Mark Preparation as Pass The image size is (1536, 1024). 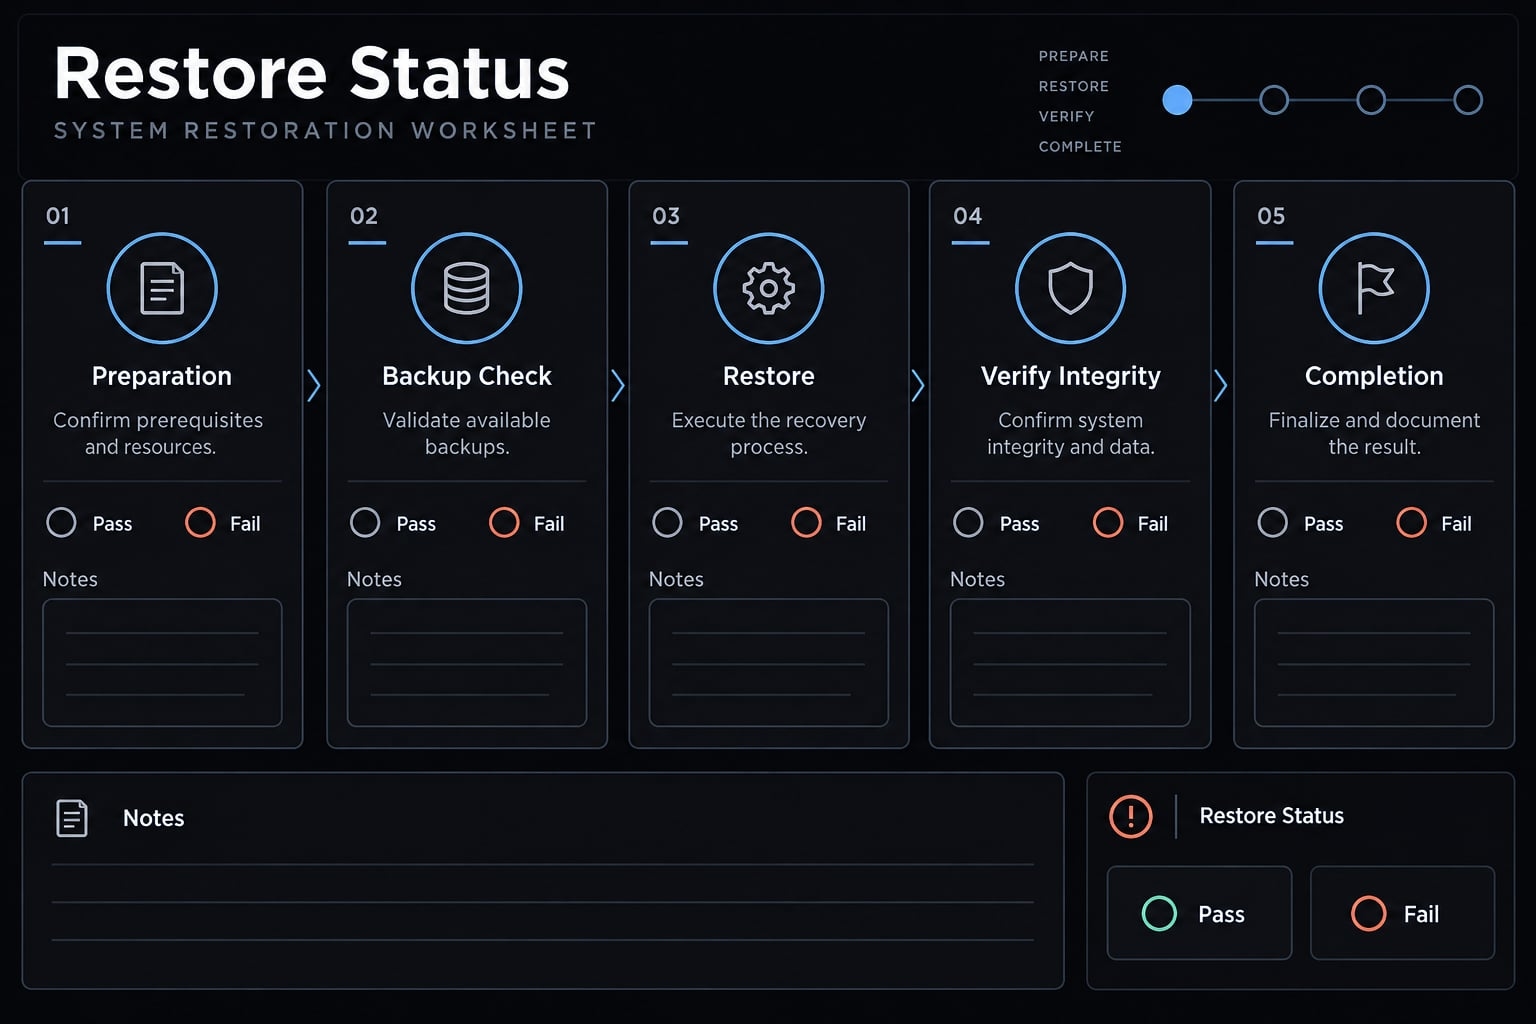(x=62, y=522)
